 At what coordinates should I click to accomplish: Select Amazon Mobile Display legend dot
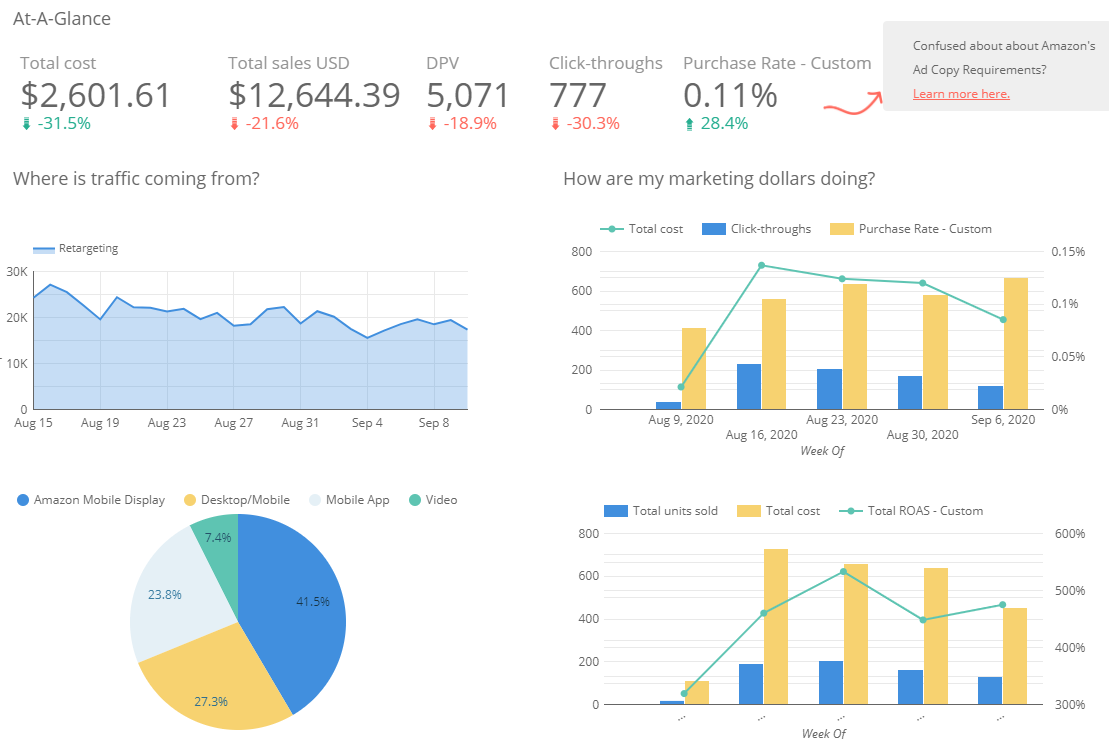pyautogui.click(x=23, y=500)
